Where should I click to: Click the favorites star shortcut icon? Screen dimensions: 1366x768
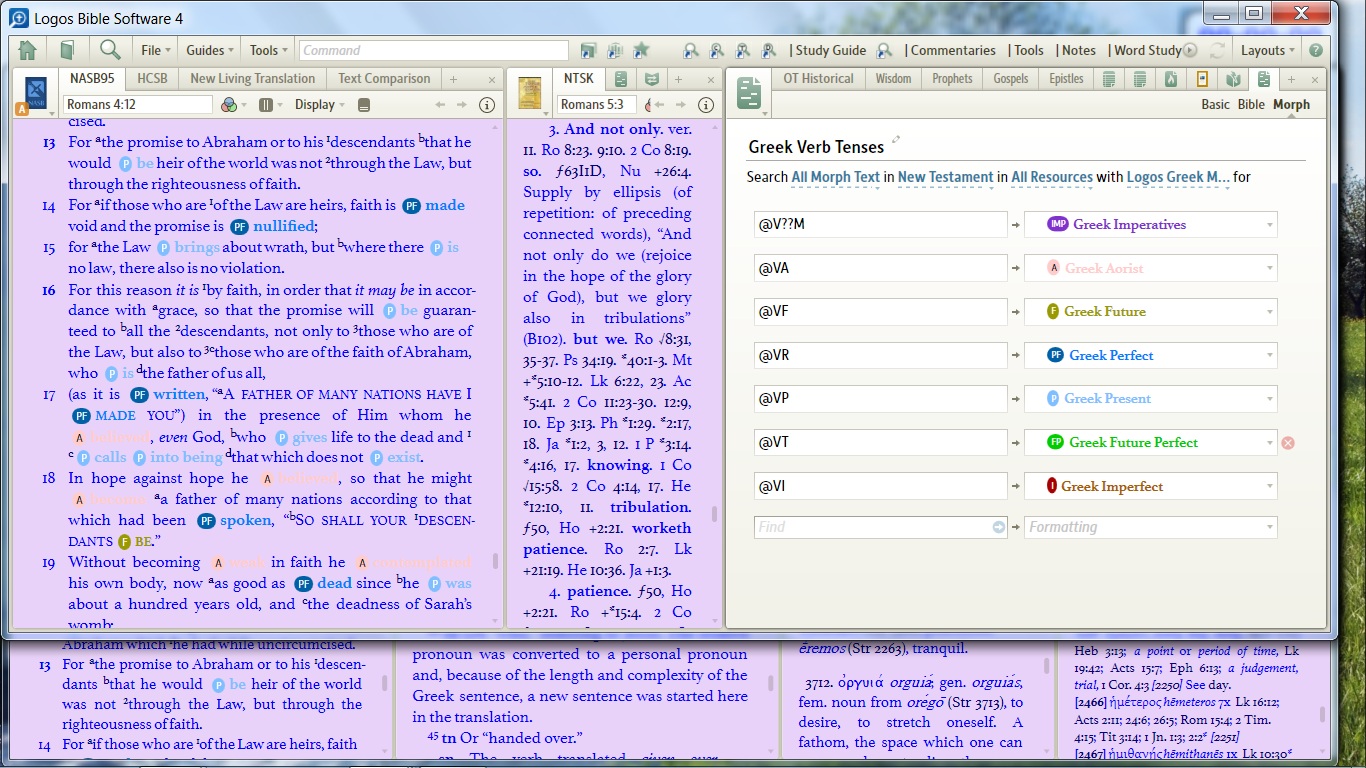[x=641, y=50]
